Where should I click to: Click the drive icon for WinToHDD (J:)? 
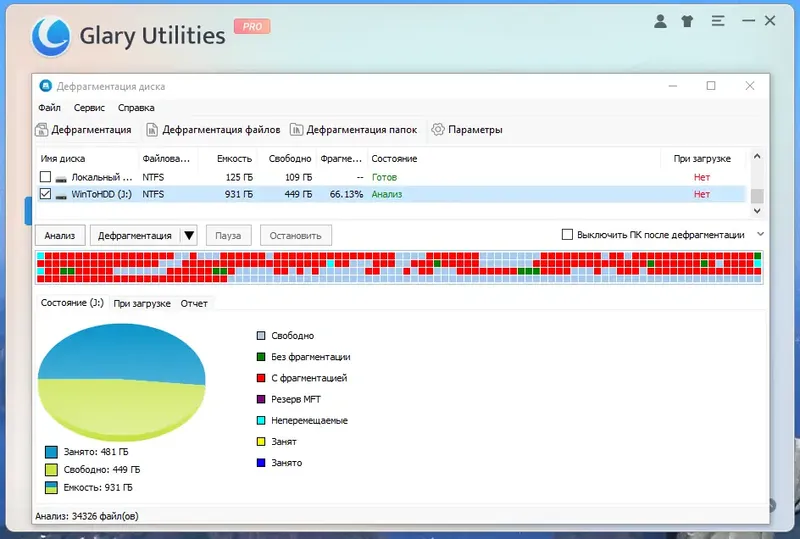click(61, 195)
